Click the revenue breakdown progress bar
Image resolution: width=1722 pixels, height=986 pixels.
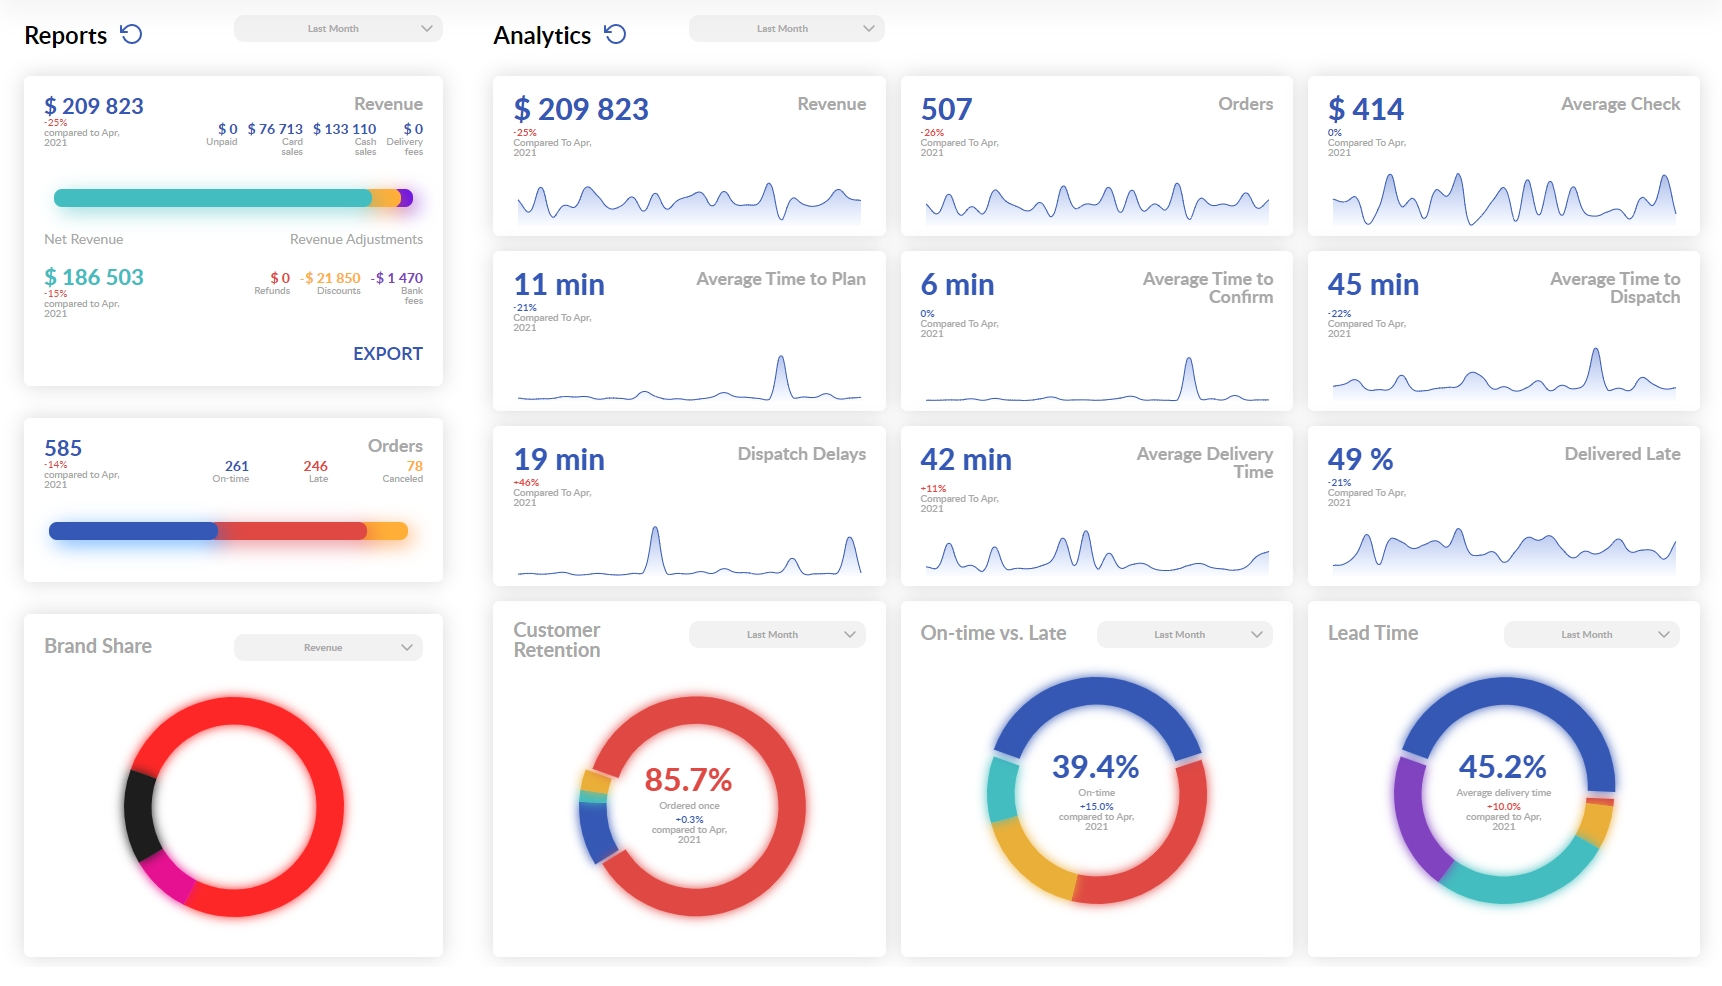(x=233, y=198)
